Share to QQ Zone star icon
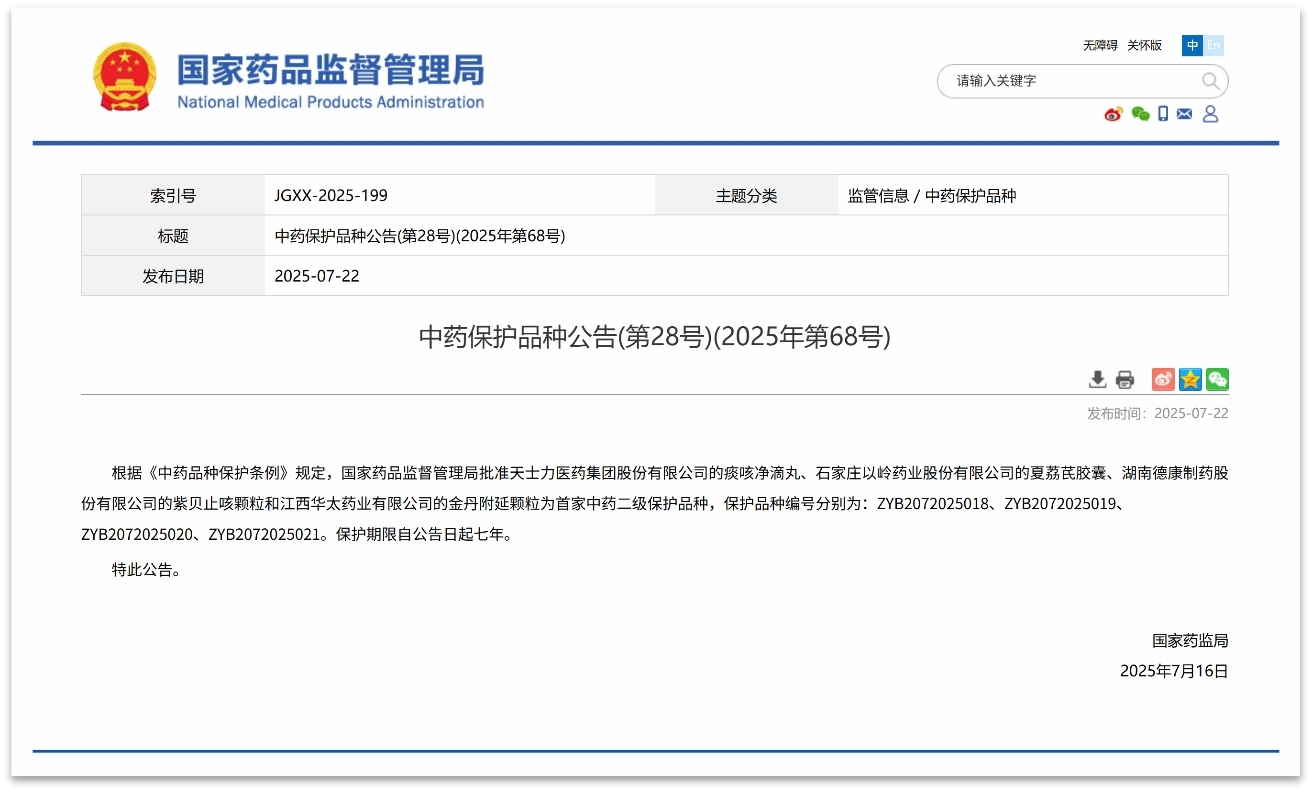1312x793 pixels. coord(1190,380)
